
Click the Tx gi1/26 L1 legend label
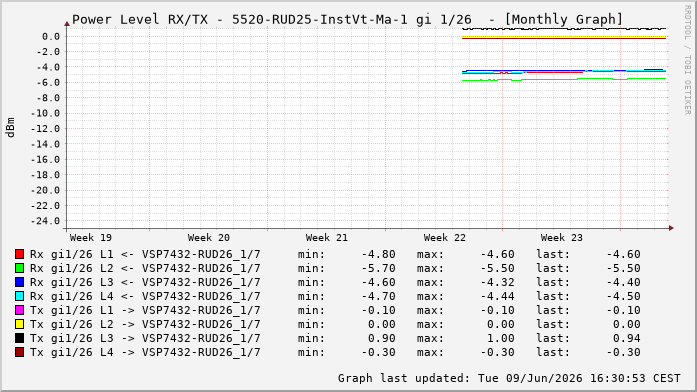145,310
